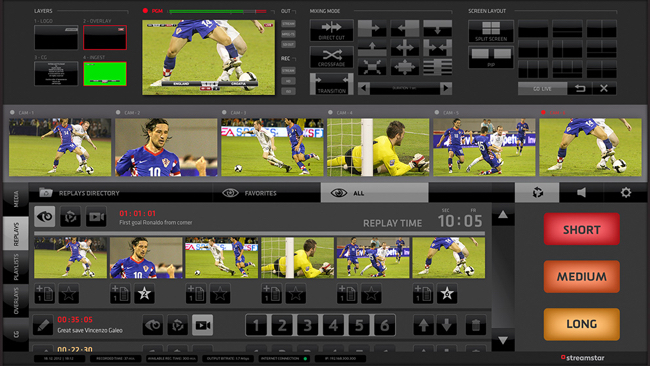Select camera 3 button in Great save row
This screenshot has height=366, width=650.
pos(308,325)
